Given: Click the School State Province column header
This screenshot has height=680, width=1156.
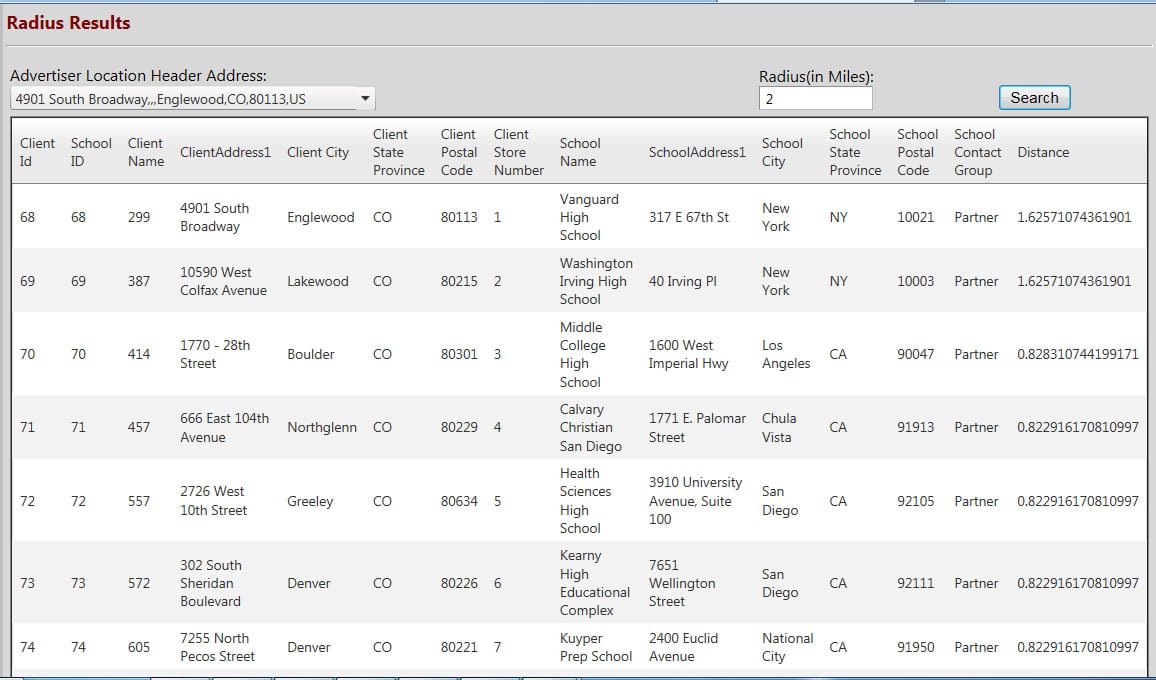Looking at the screenshot, I should (855, 152).
